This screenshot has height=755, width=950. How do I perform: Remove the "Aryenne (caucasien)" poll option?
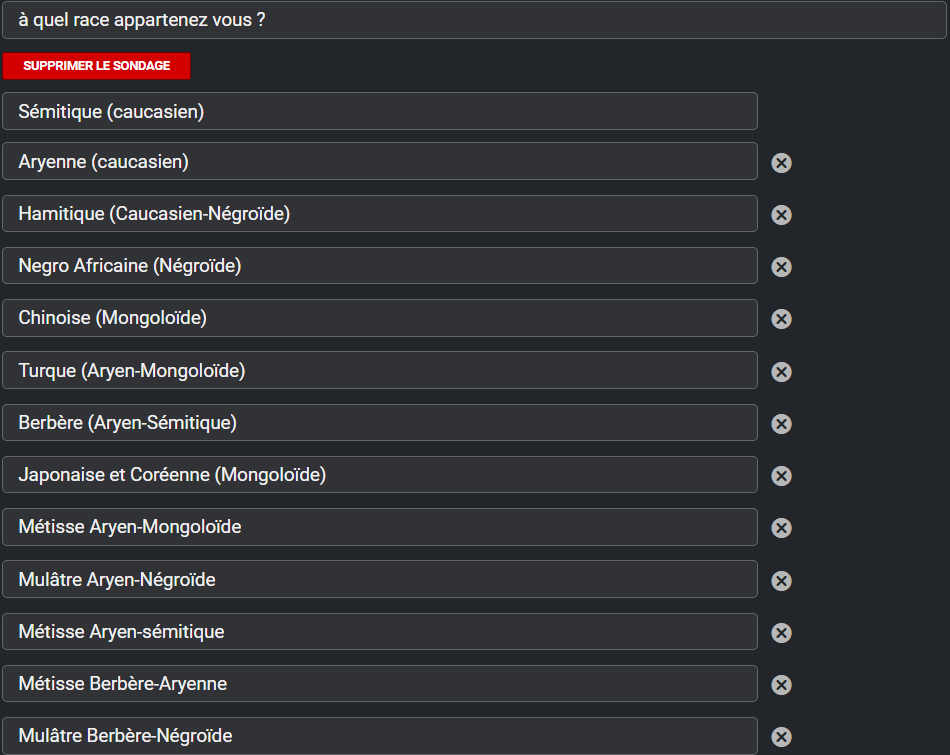[x=782, y=163]
